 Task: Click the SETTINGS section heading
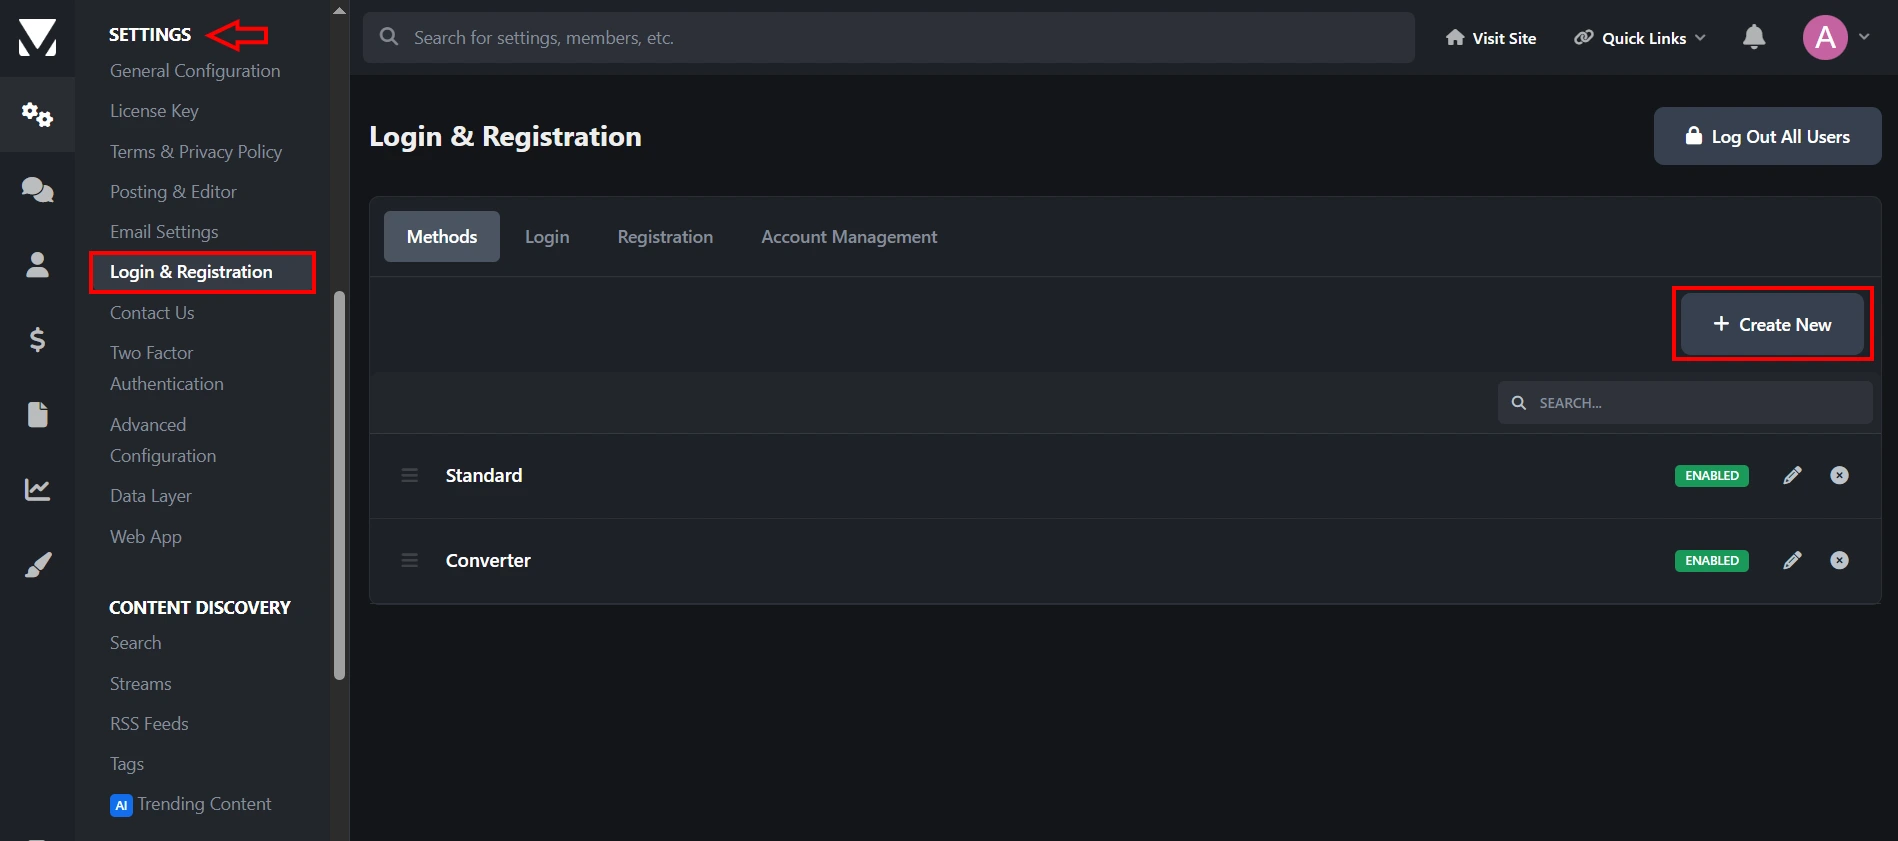coord(150,35)
